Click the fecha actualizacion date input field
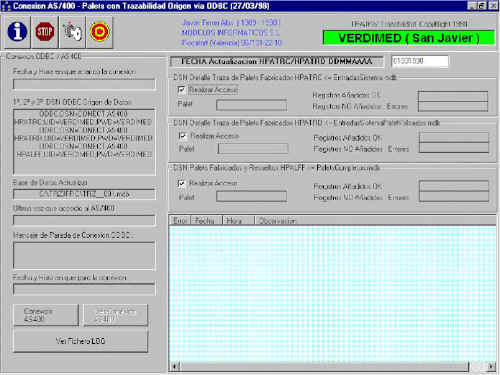 pos(420,61)
